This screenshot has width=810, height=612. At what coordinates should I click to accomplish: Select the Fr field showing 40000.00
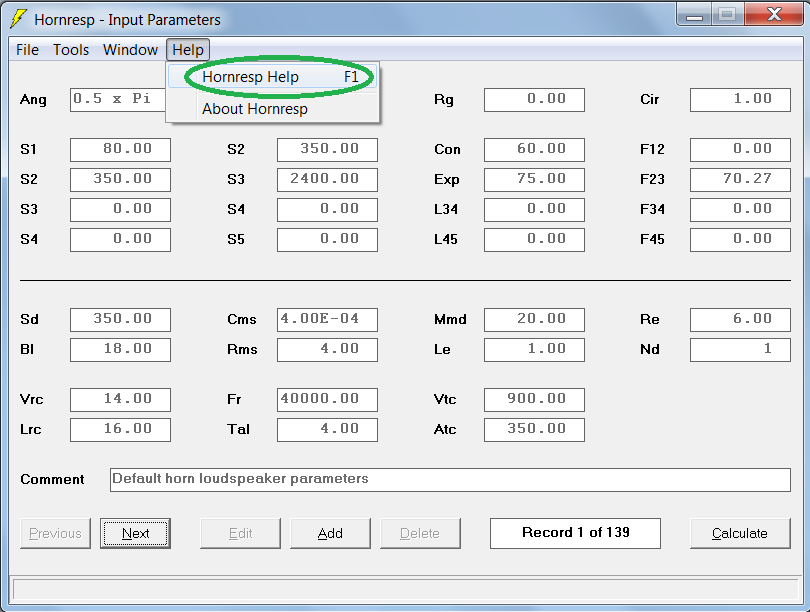tap(327, 400)
